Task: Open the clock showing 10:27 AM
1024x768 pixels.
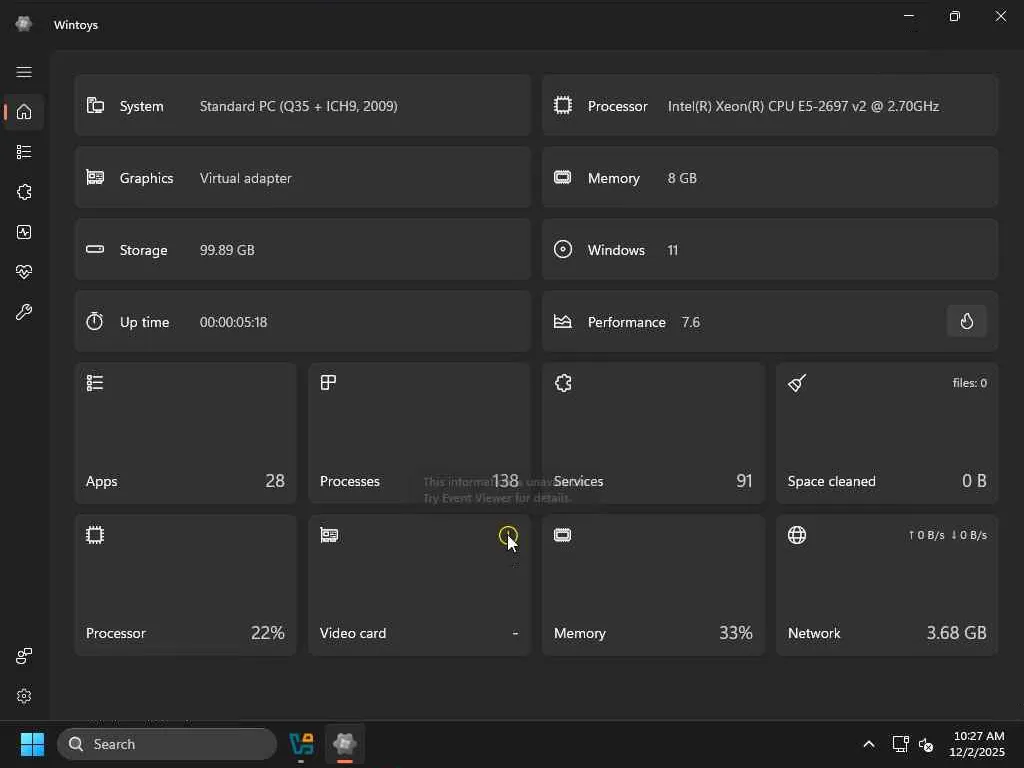Action: click(x=978, y=744)
